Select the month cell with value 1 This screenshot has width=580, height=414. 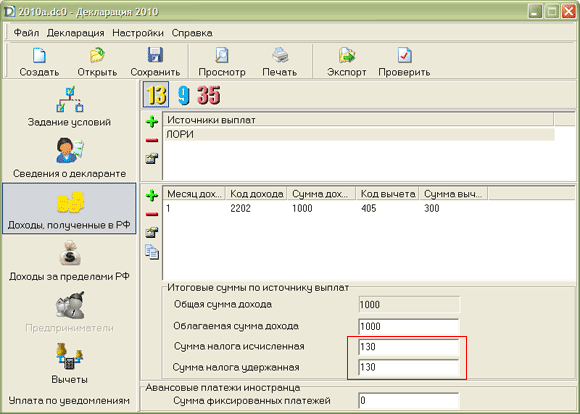(168, 208)
